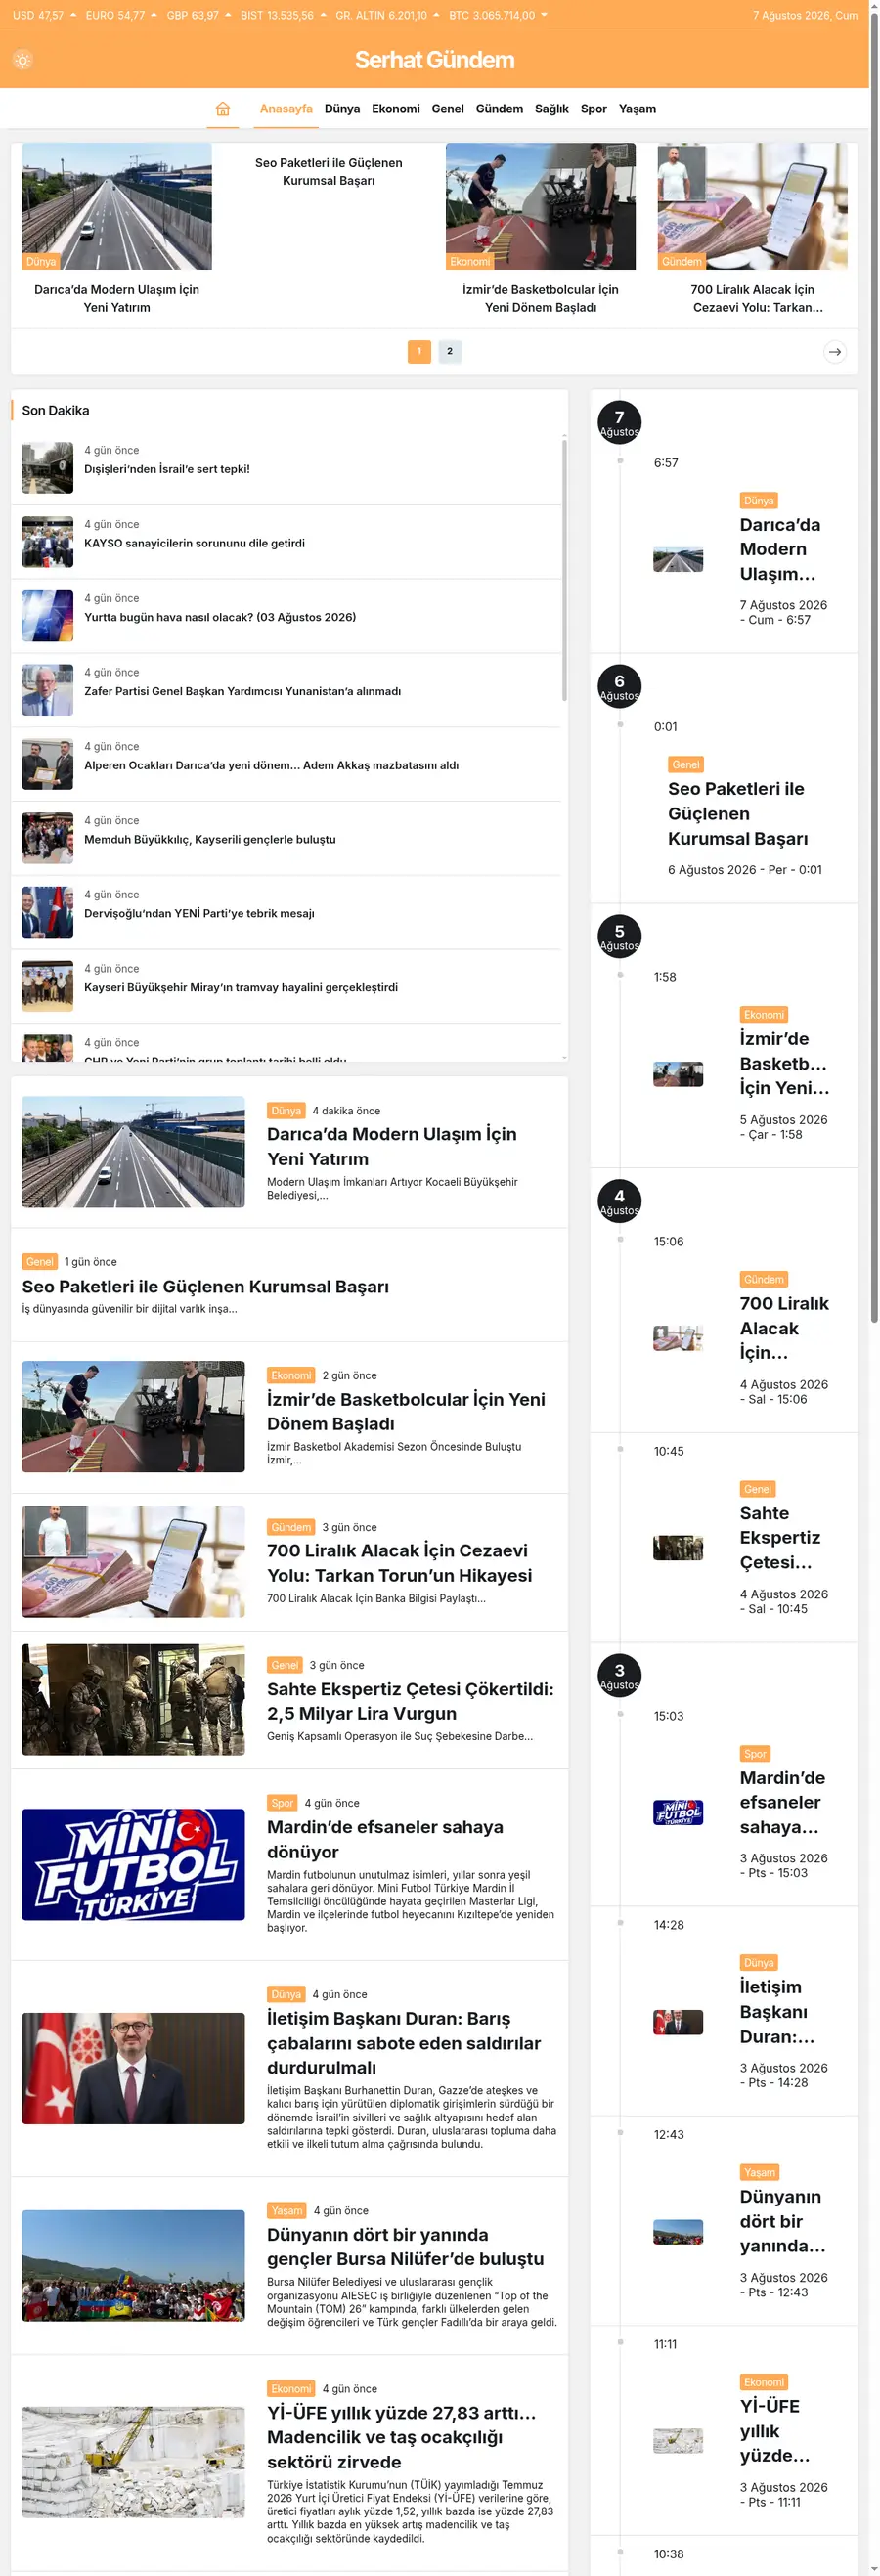This screenshot has height=2576, width=880.
Task: Open İzmir'de Basketbolcular İçin Yeni Dönem in feed
Action: 406,1411
